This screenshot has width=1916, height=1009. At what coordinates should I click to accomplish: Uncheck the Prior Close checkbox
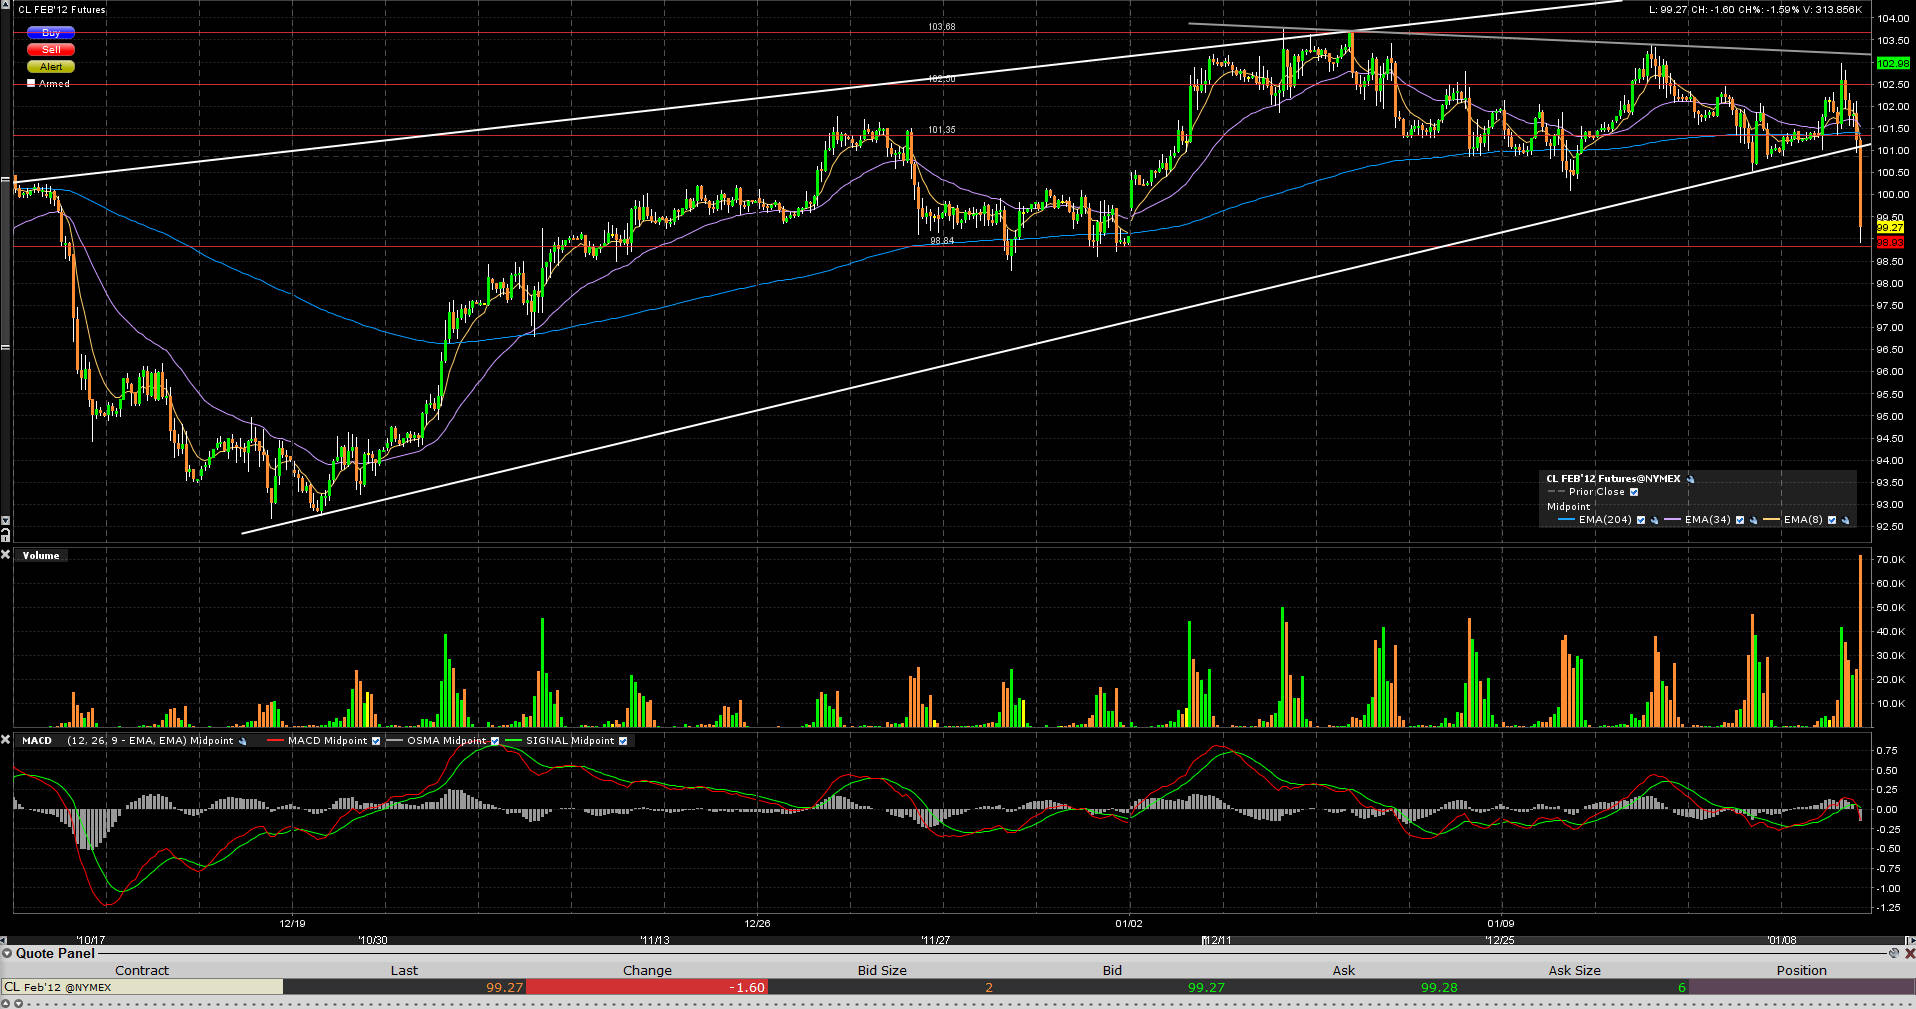pos(1634,492)
